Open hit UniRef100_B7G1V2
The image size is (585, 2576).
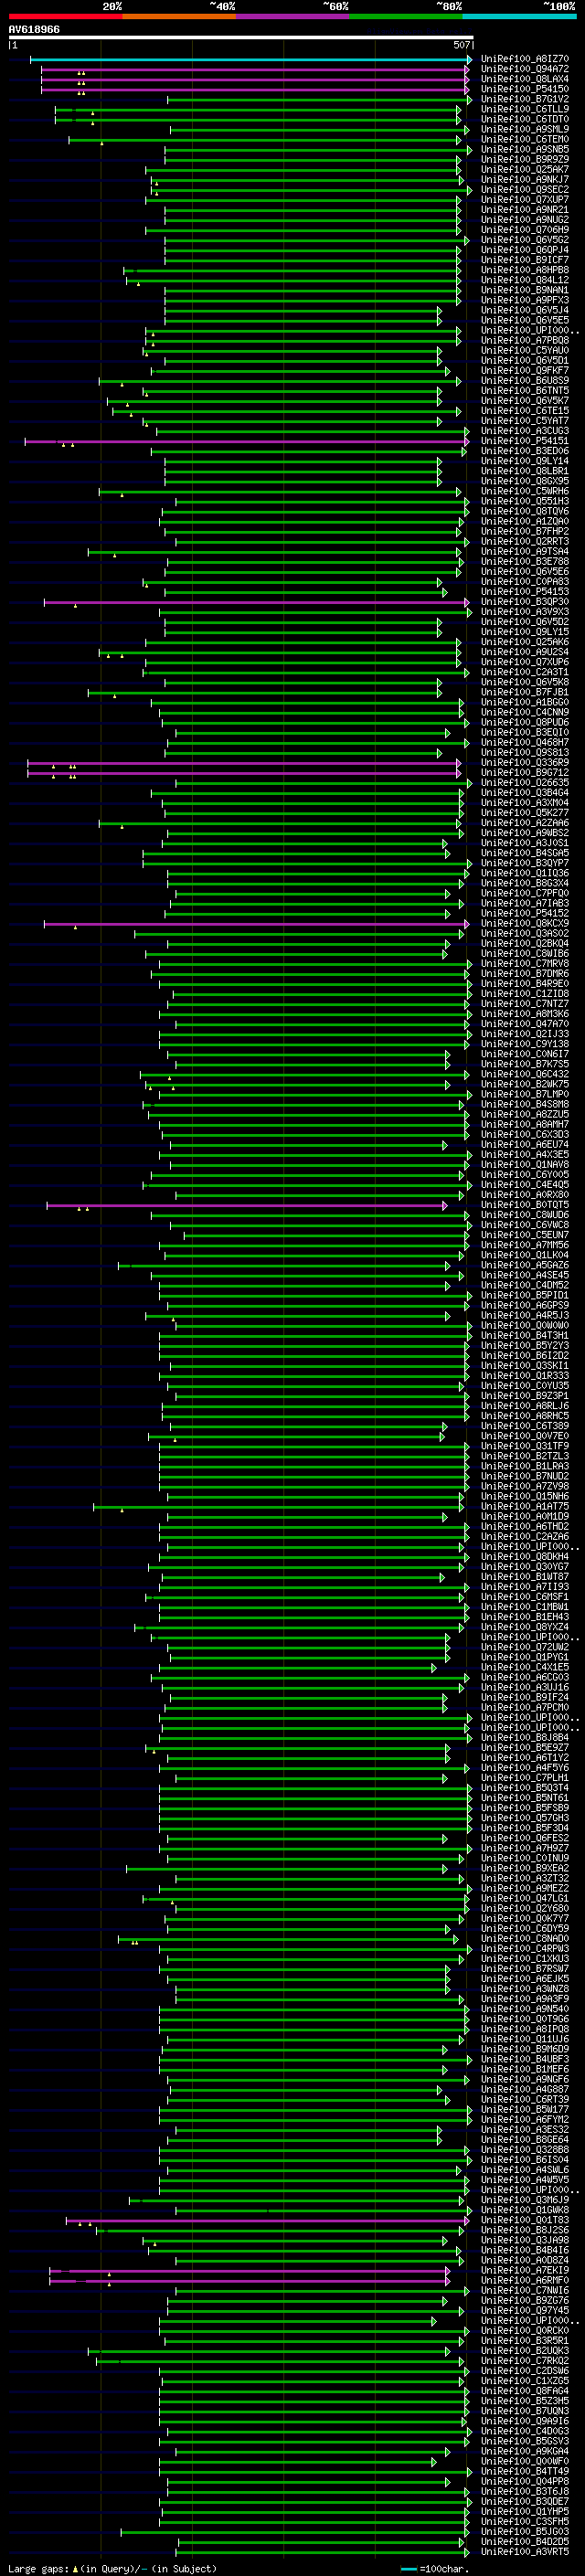(x=524, y=99)
